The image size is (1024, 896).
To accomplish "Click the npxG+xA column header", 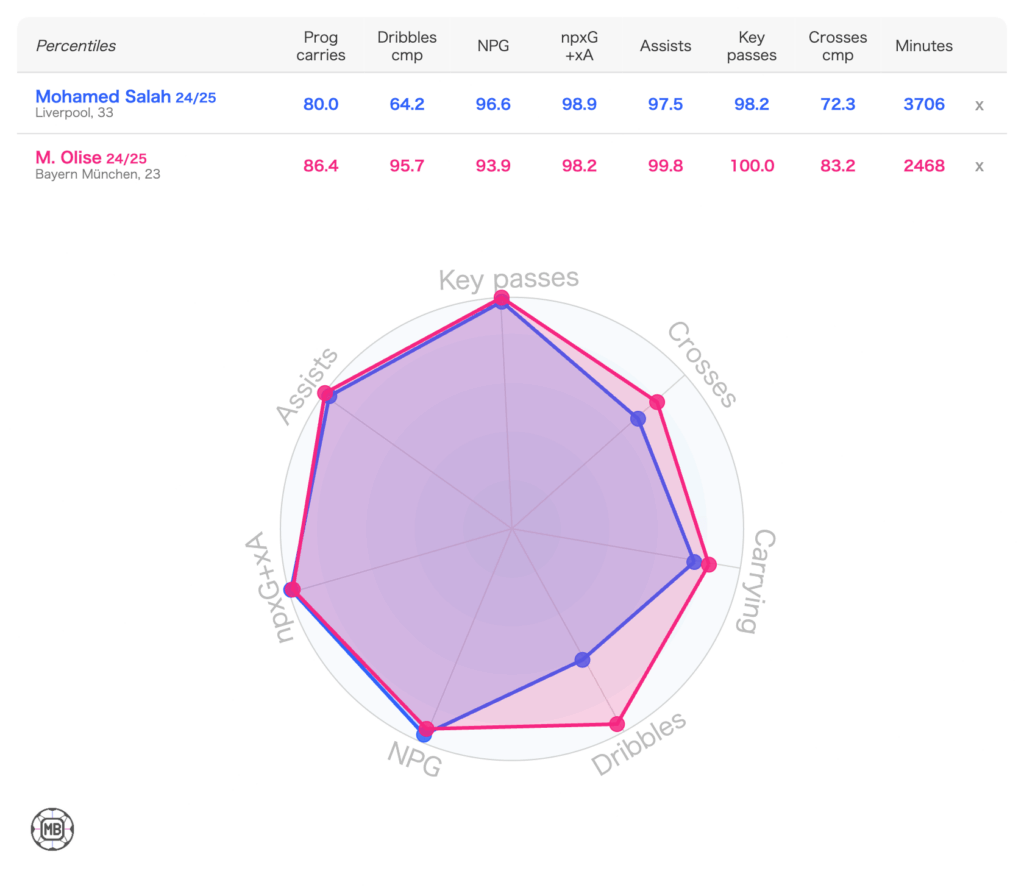I will tap(580, 46).
